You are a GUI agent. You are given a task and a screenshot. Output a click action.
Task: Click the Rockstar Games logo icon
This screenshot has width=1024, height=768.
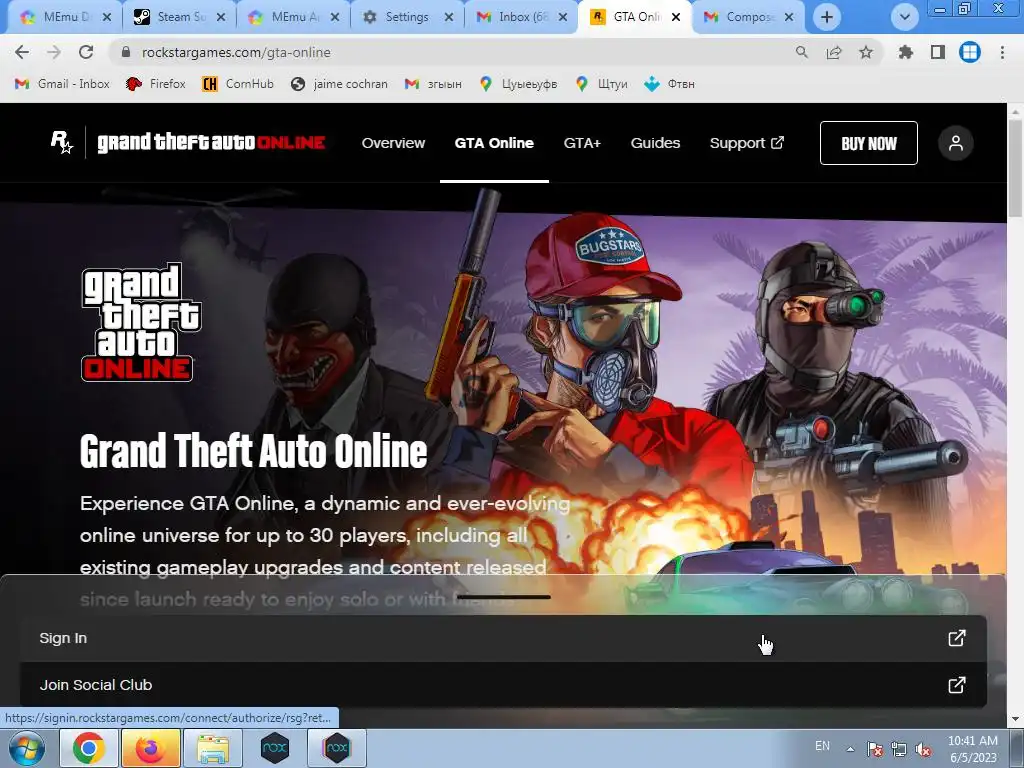61,142
